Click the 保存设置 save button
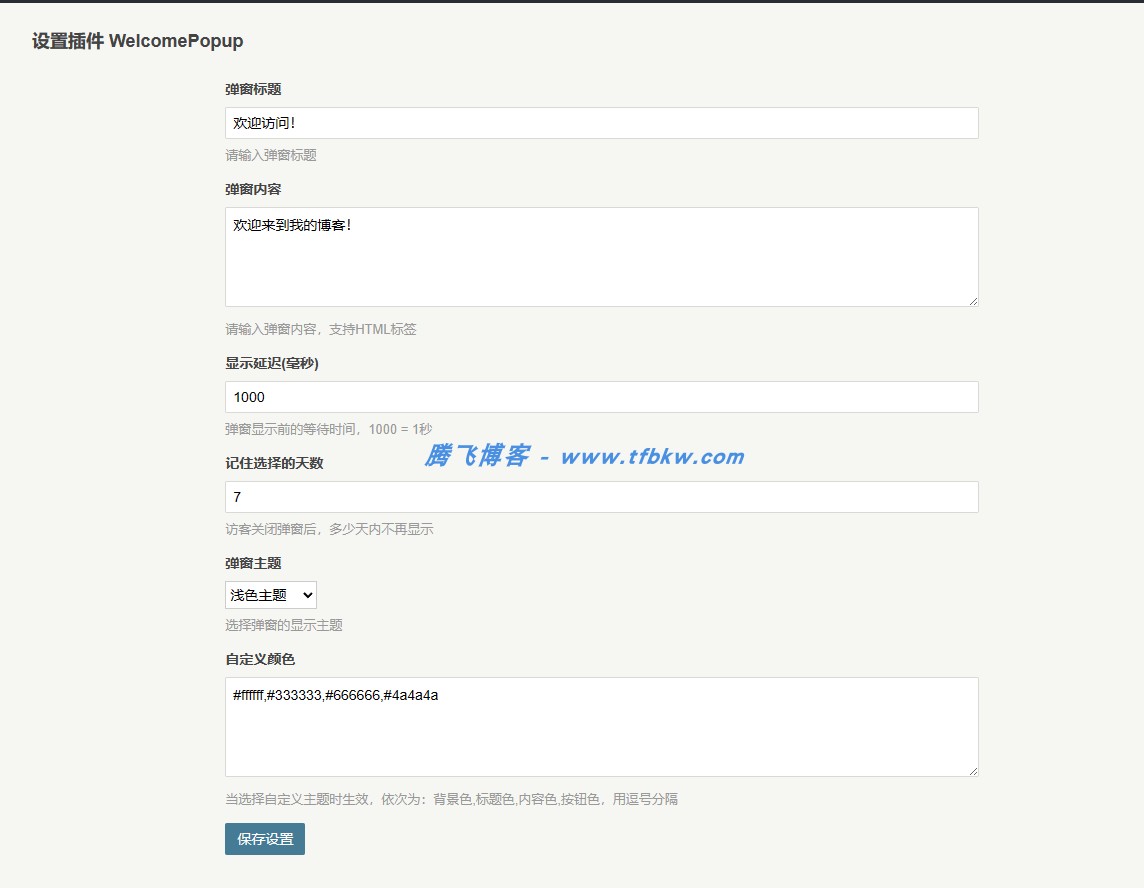 [264, 840]
